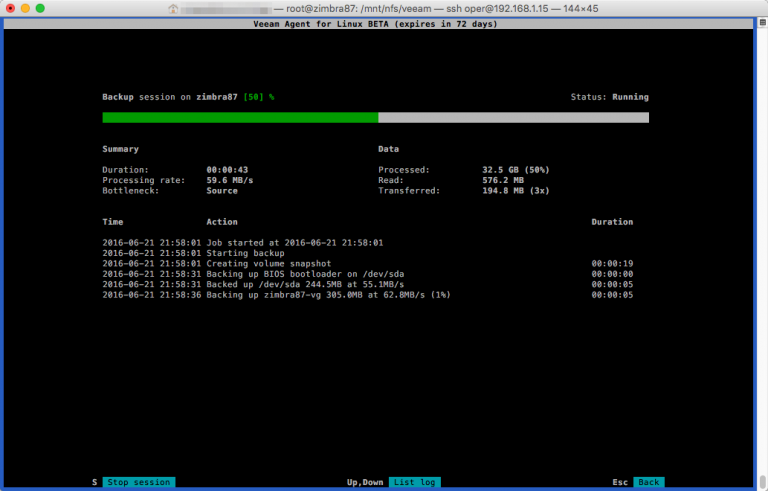
Task: Select the List log button
Action: [414, 482]
